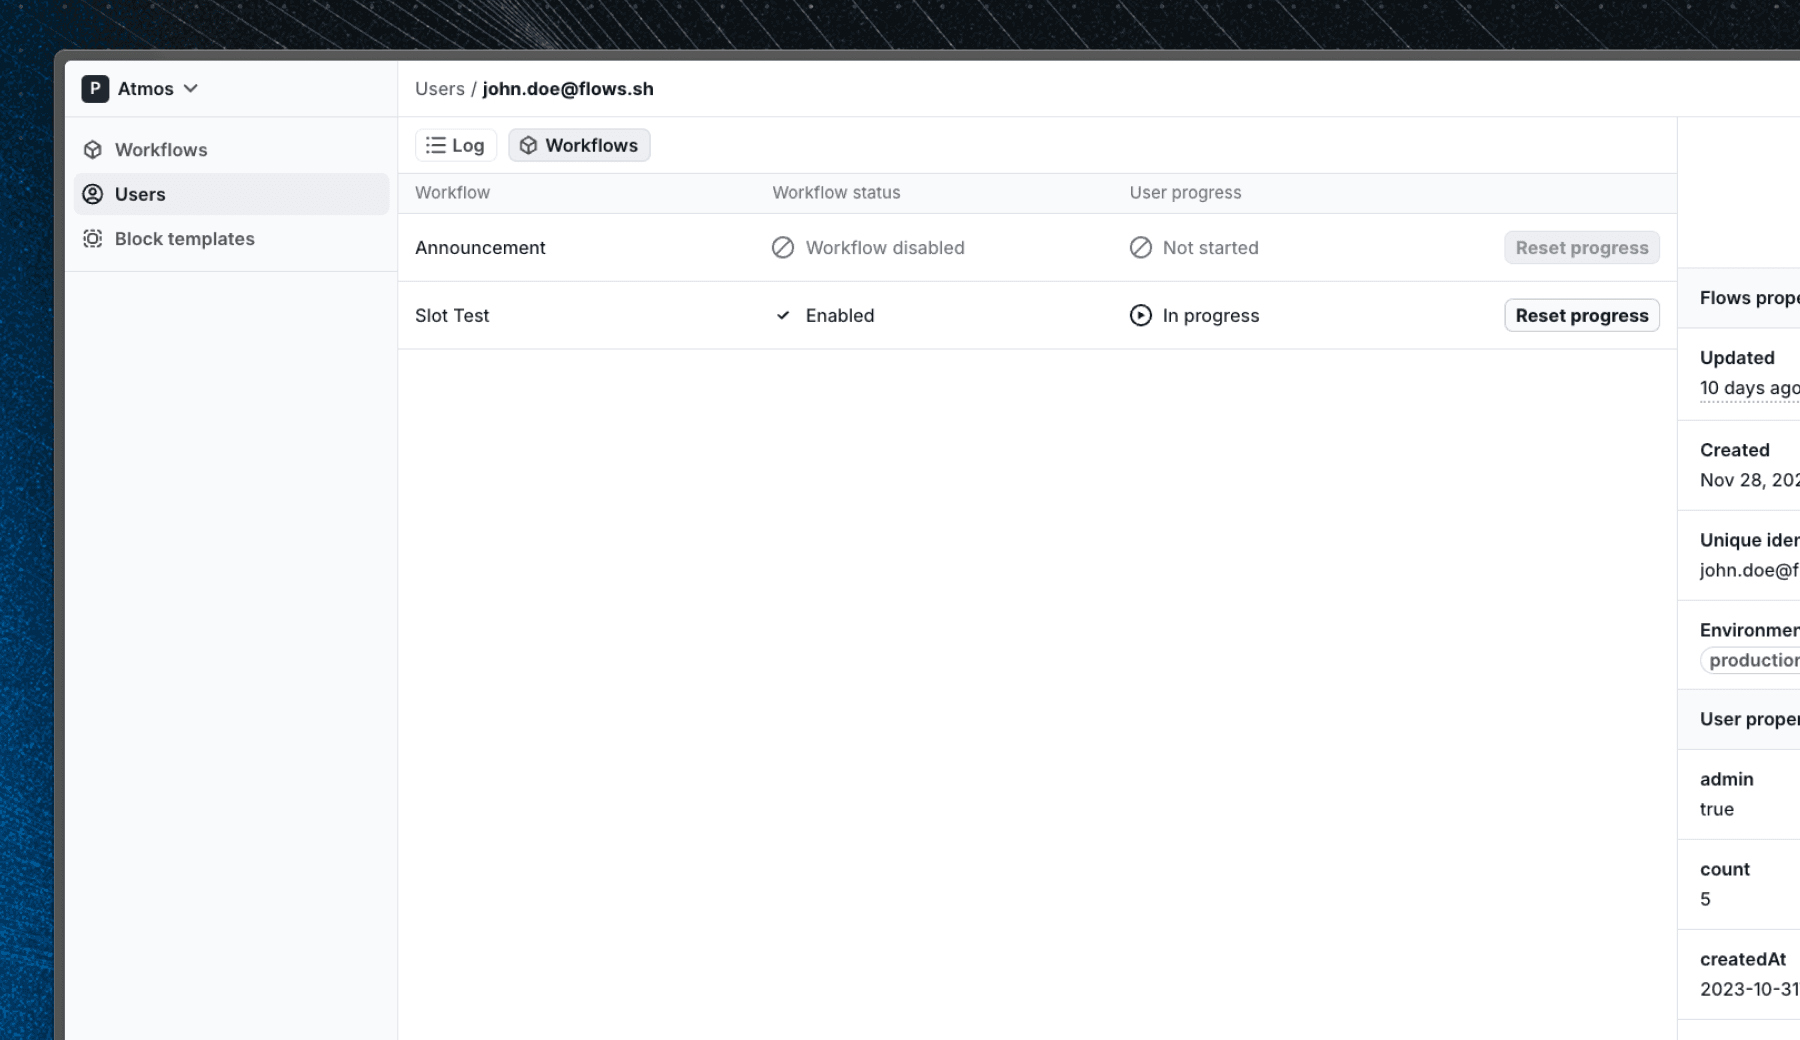Switch to the Workflows tab
This screenshot has height=1040, width=1800.
579,144
